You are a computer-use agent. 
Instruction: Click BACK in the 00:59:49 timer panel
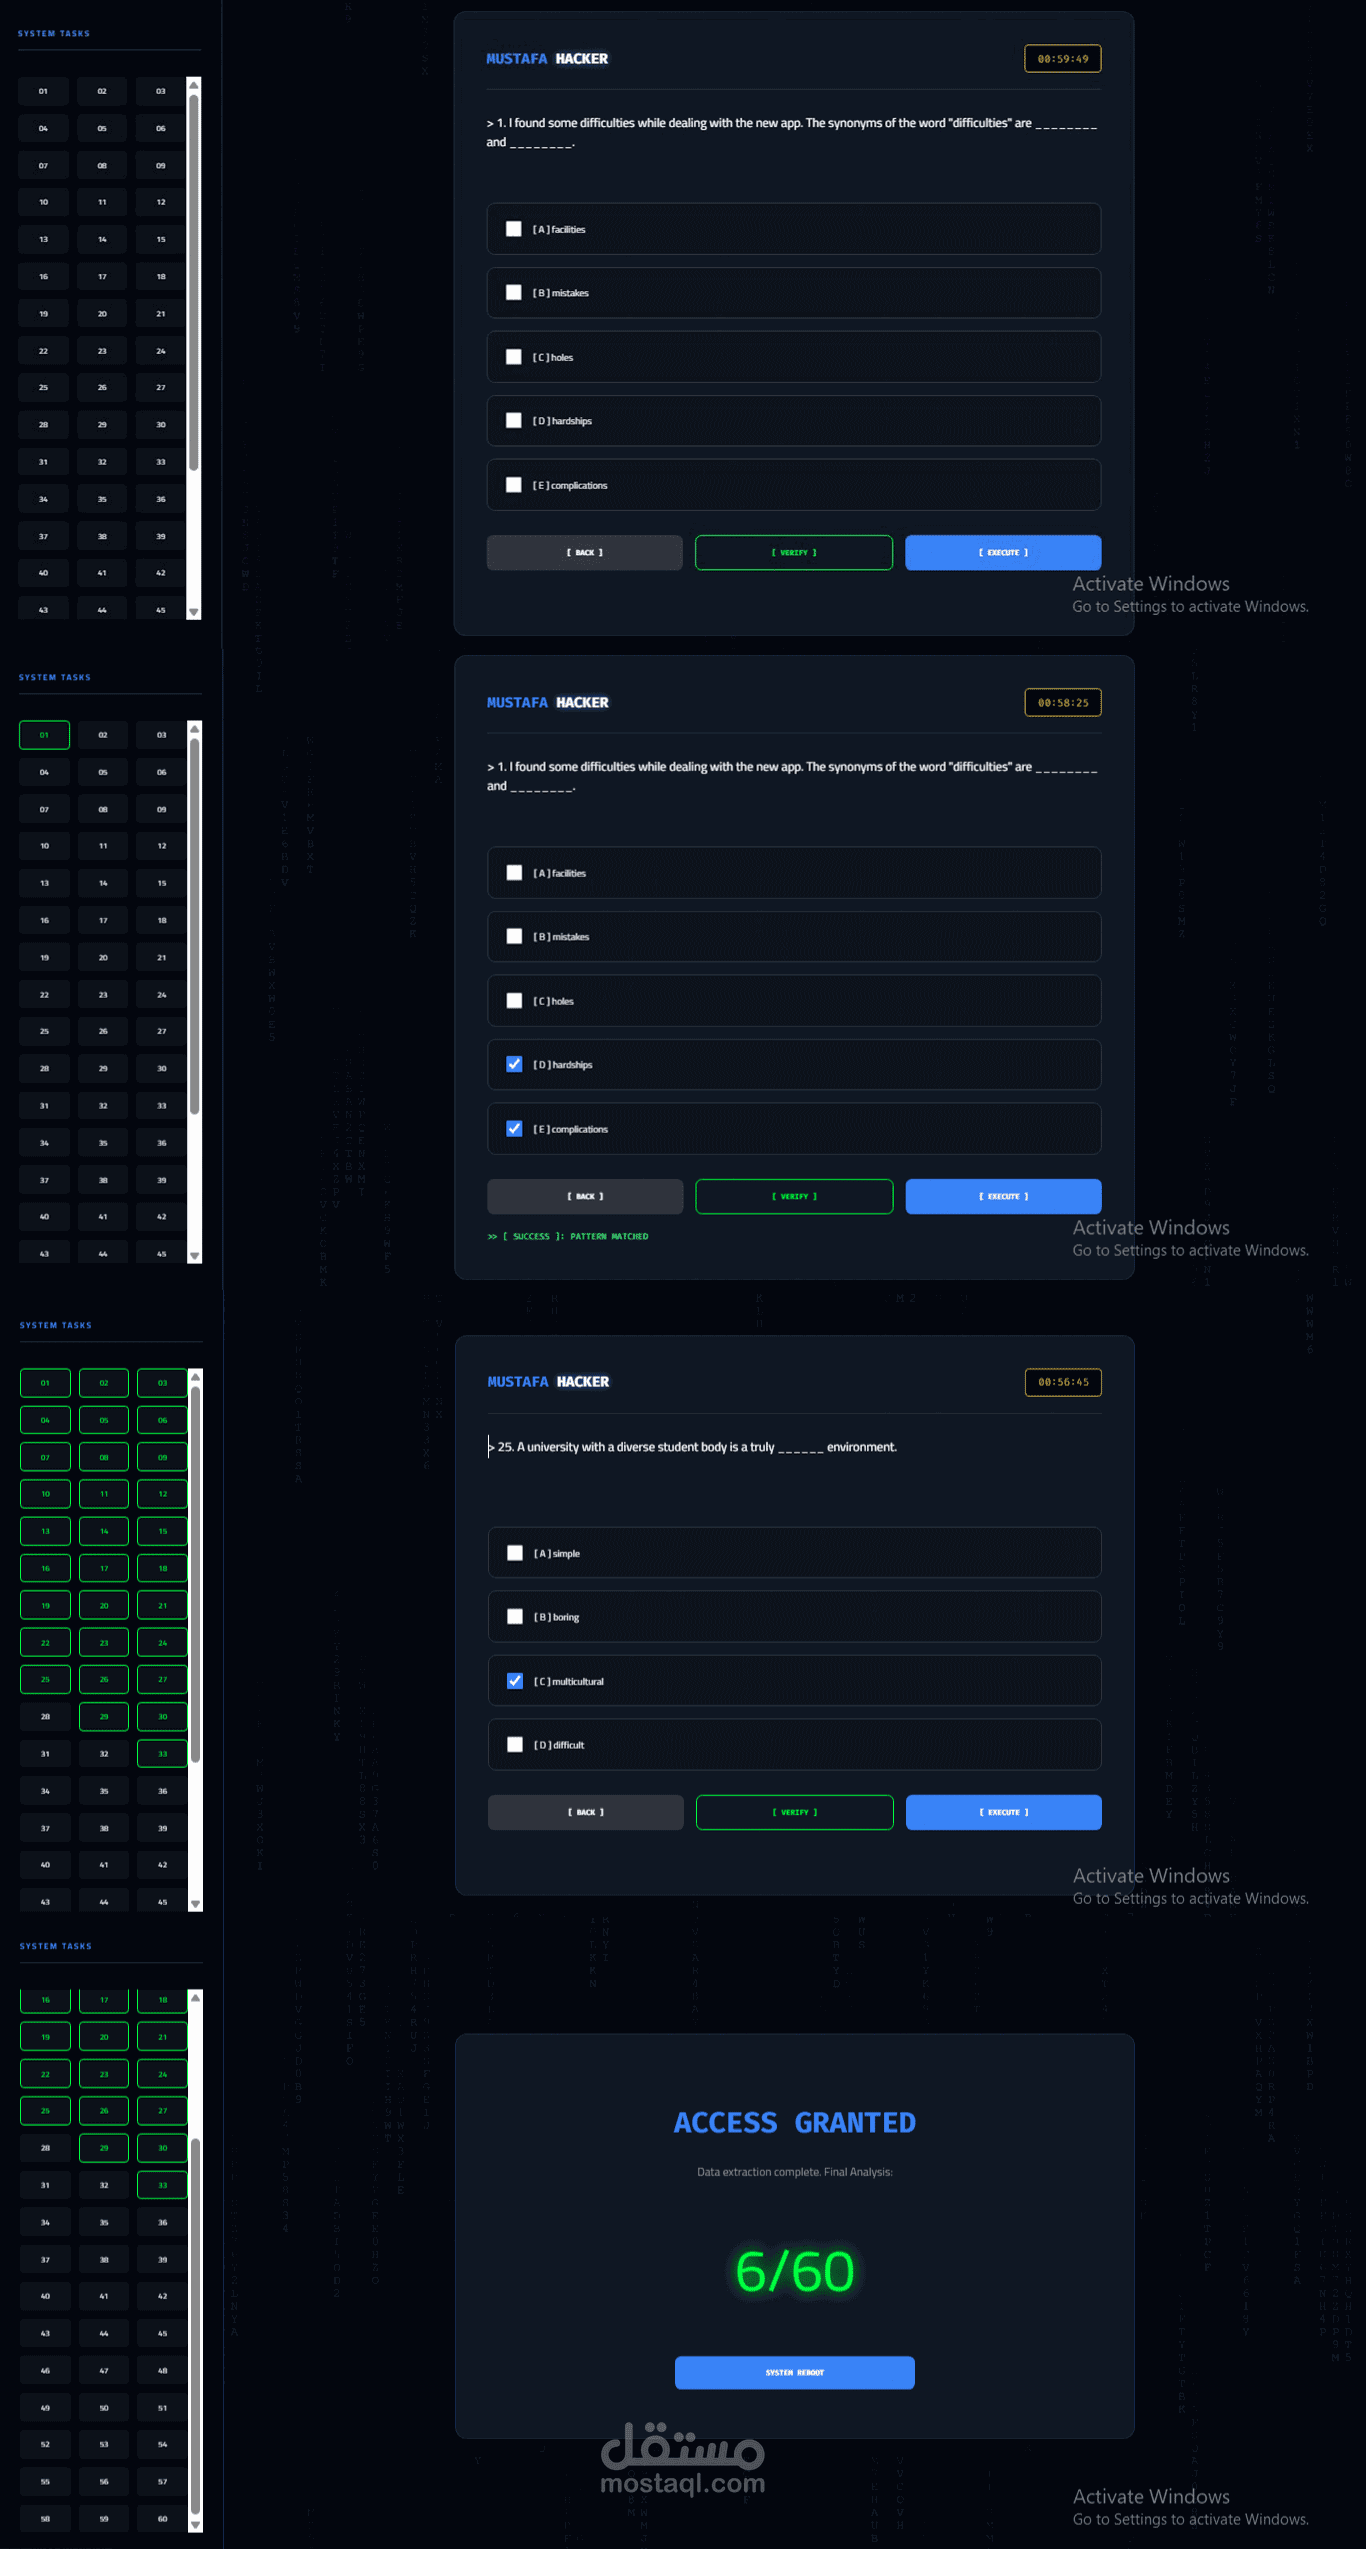pyautogui.click(x=585, y=552)
